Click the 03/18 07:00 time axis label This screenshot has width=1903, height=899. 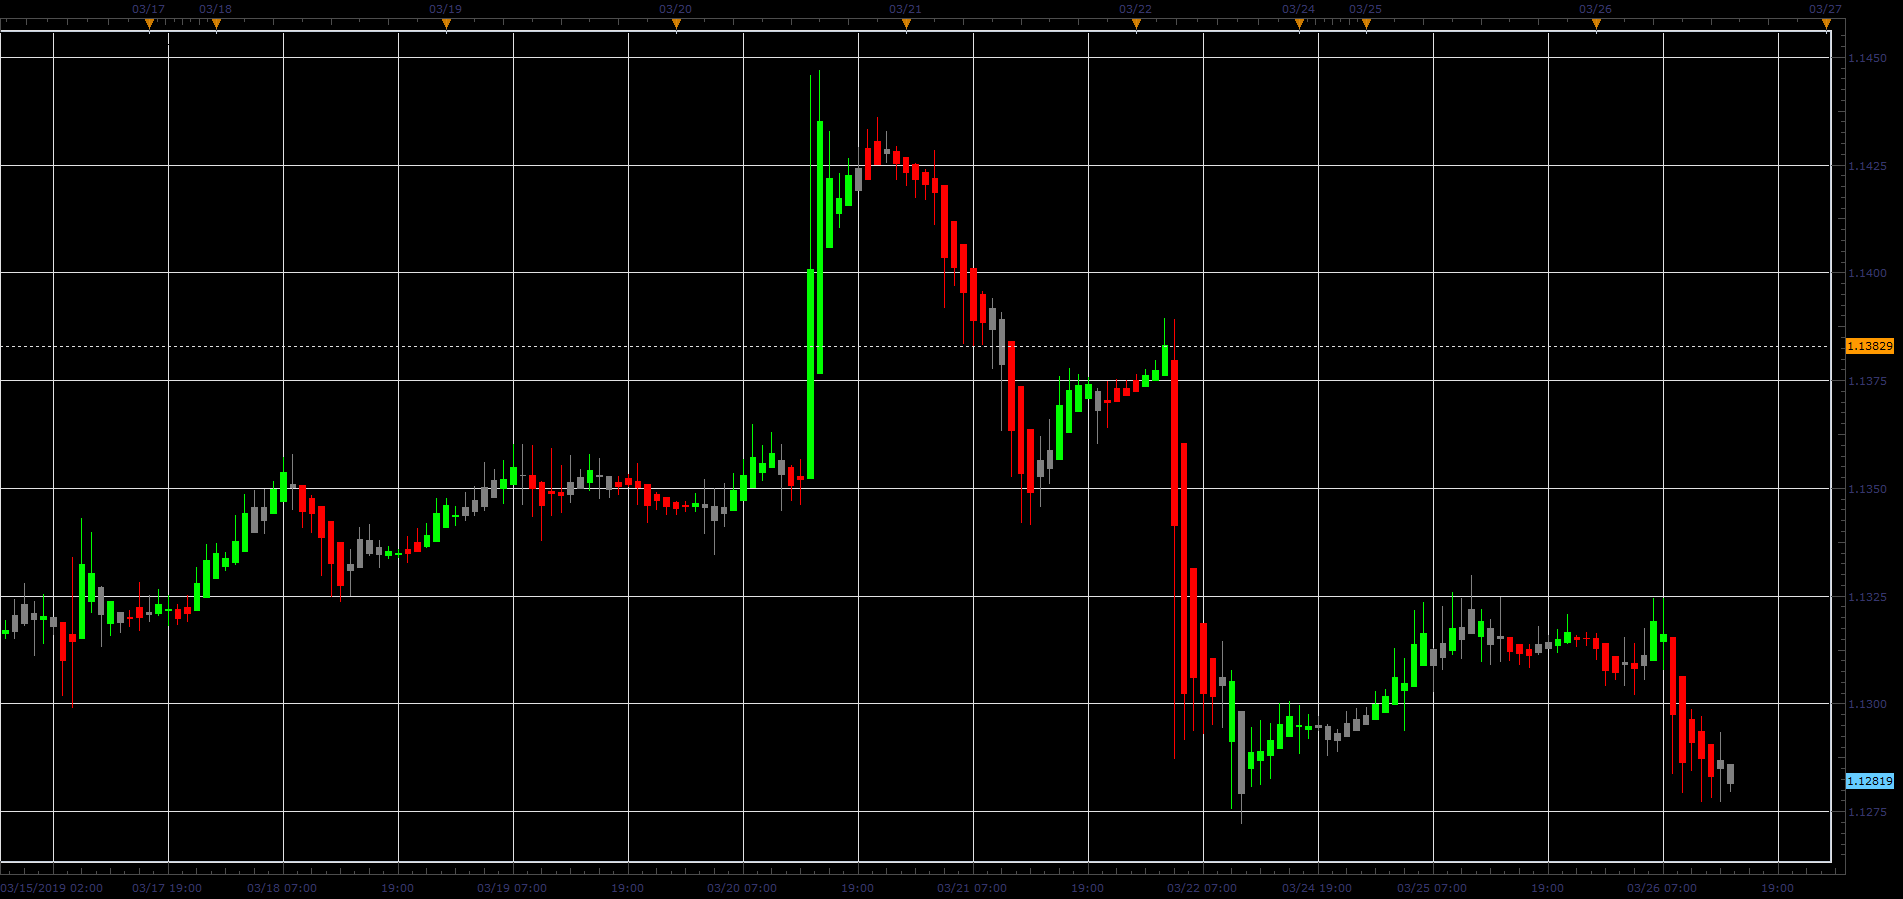pos(282,888)
